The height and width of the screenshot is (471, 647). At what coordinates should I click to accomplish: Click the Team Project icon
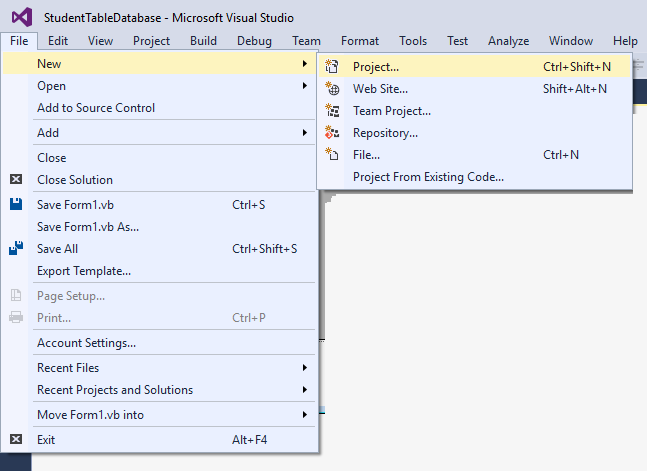point(334,111)
